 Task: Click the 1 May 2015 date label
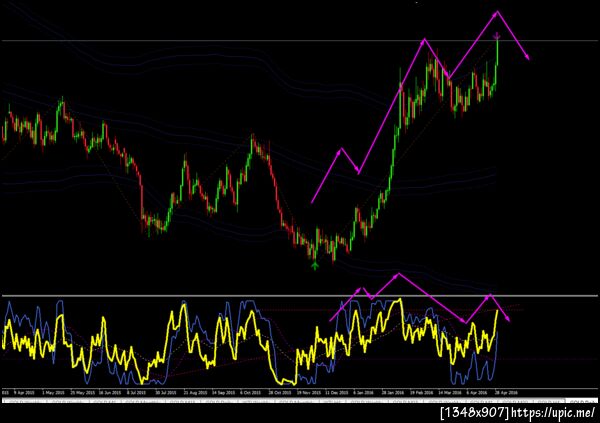point(53,393)
